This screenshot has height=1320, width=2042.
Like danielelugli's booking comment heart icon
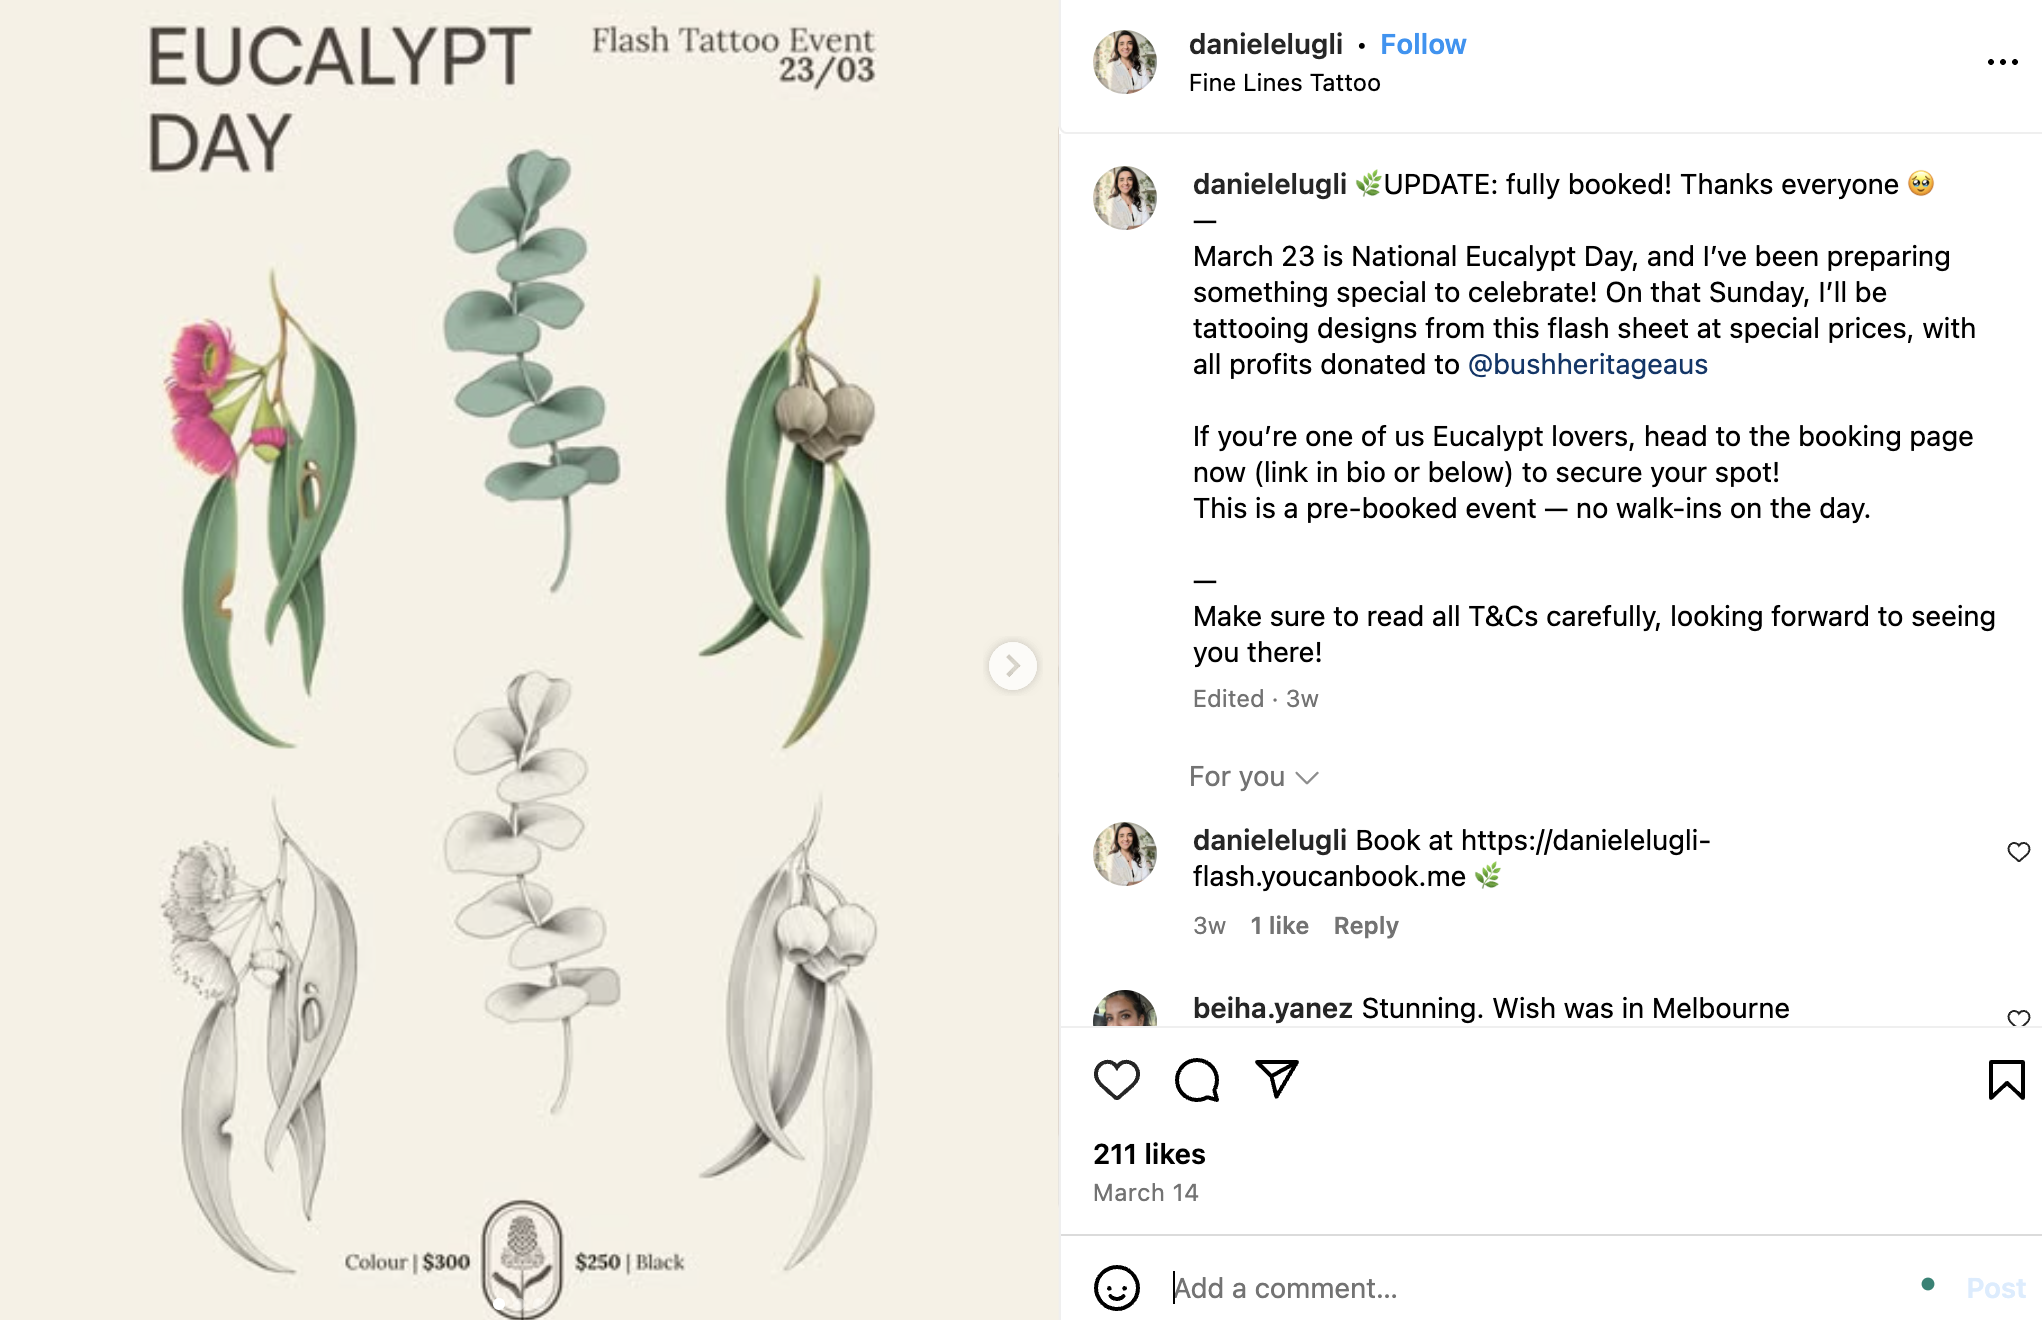pos(2020,851)
